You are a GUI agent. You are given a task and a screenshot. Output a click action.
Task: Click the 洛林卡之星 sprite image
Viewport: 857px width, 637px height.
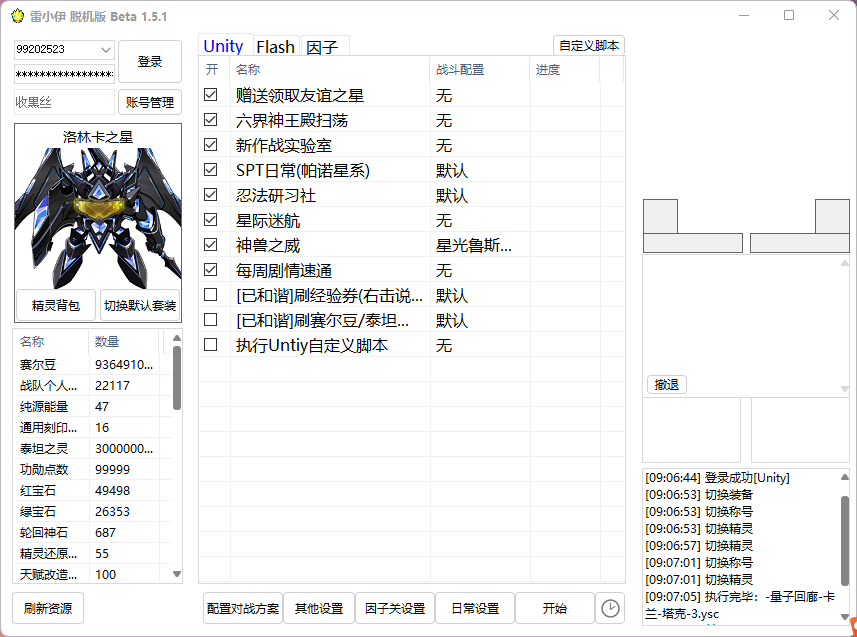(98, 218)
